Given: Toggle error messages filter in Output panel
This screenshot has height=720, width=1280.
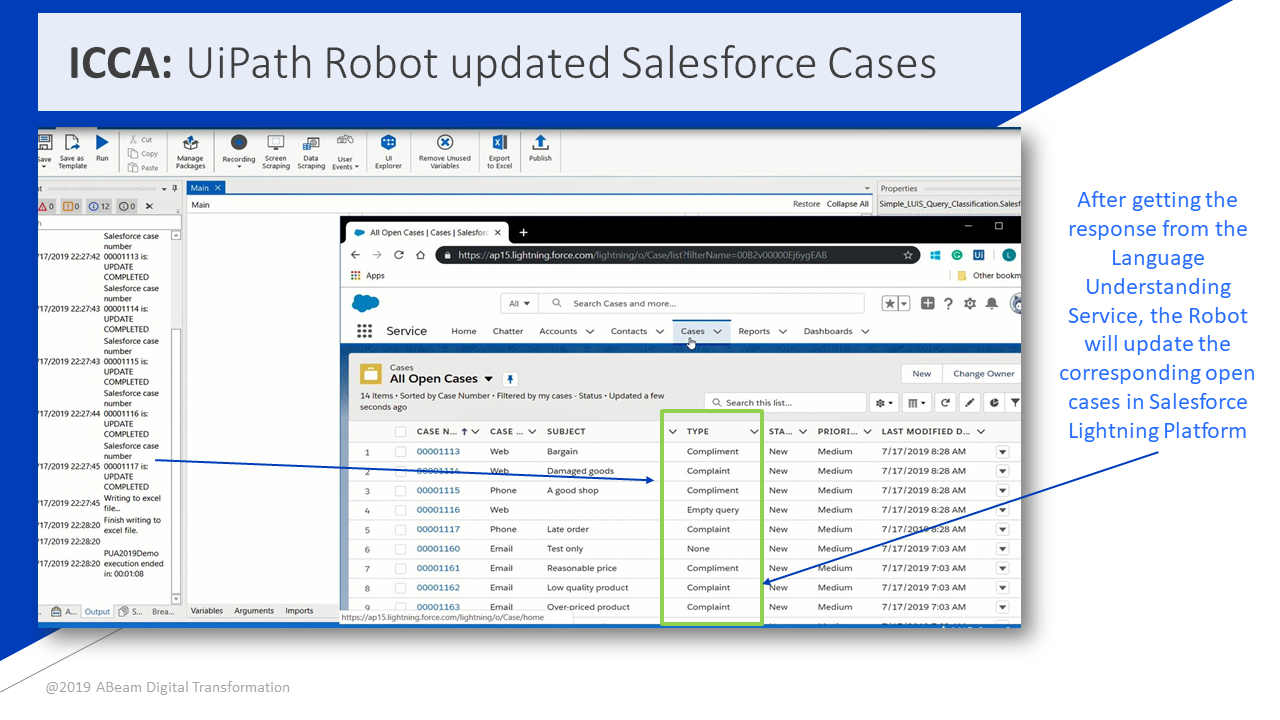Looking at the screenshot, I should pos(47,206).
